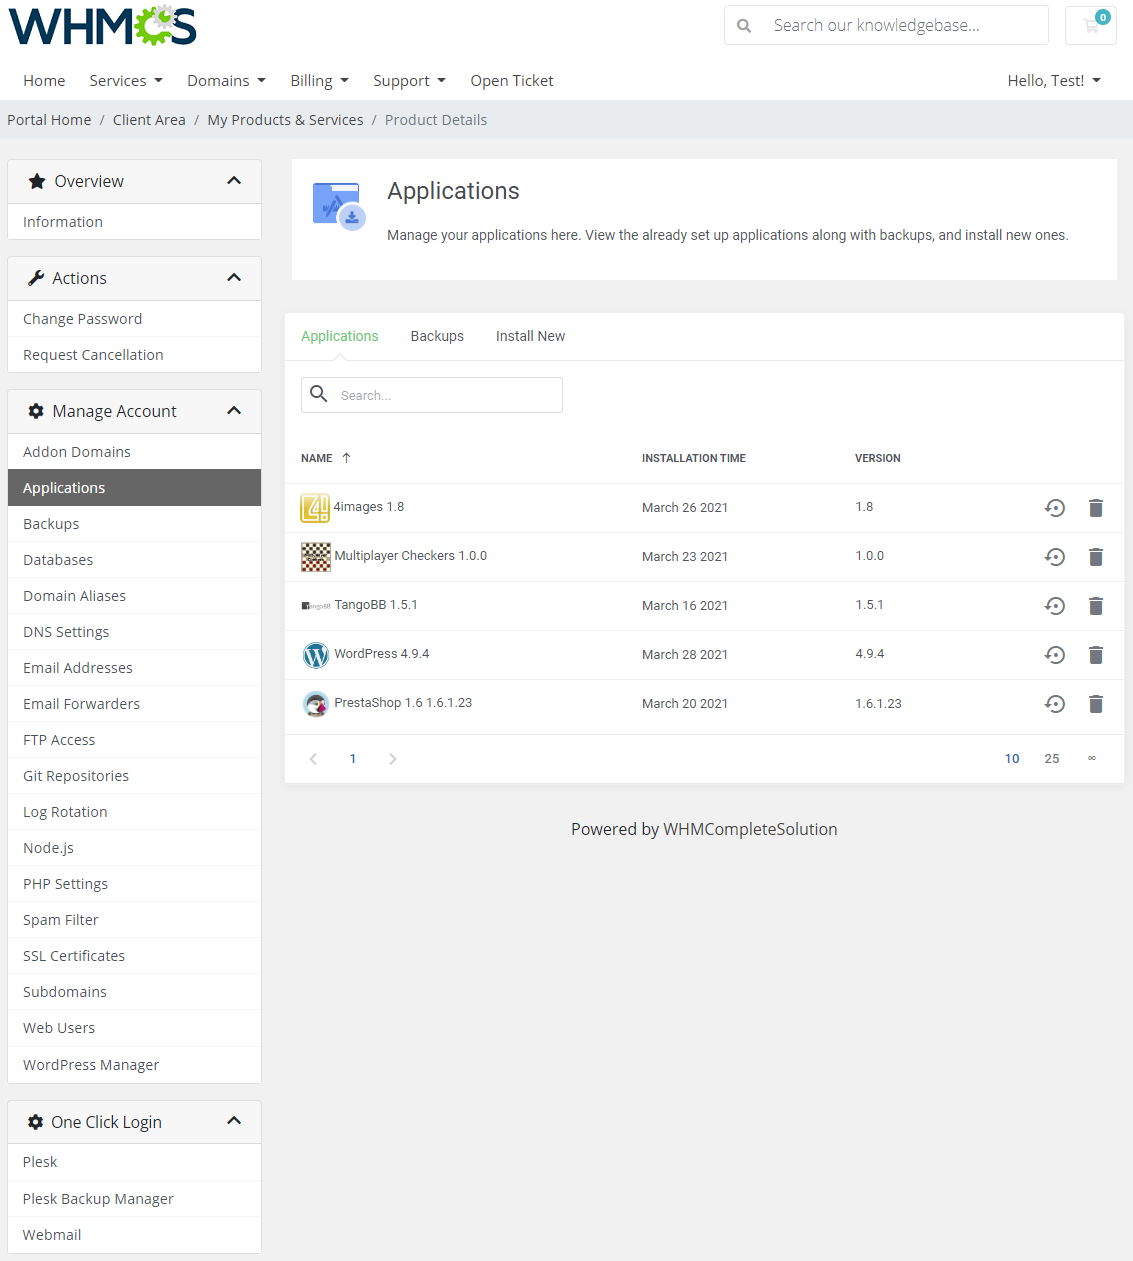Open Change Password link
The height and width of the screenshot is (1261, 1133).
[134, 319]
